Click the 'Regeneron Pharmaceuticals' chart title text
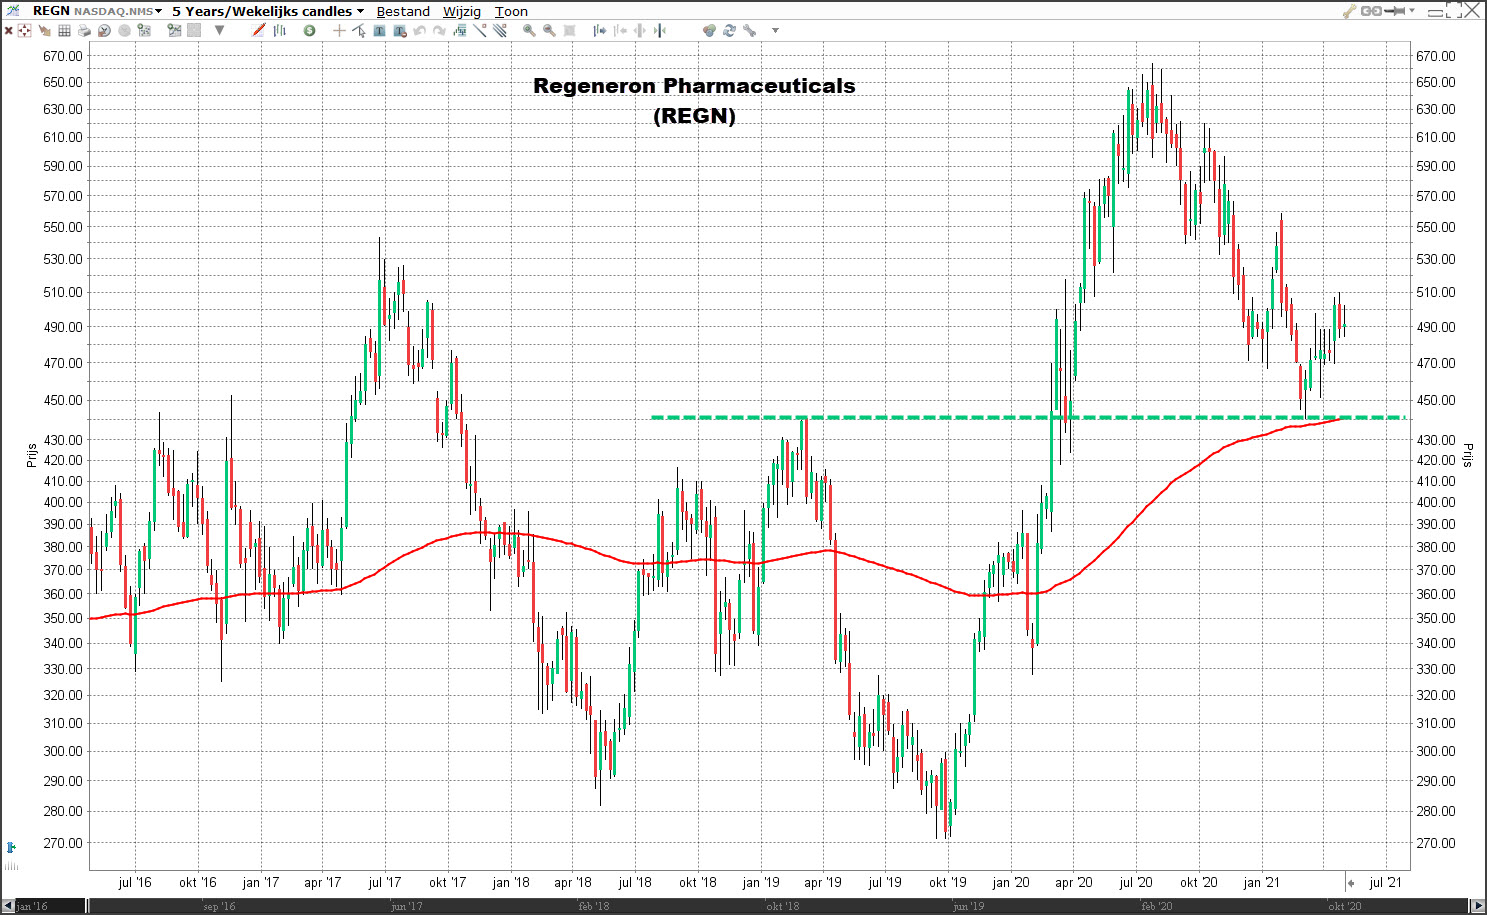The width and height of the screenshot is (1487, 915). click(694, 86)
